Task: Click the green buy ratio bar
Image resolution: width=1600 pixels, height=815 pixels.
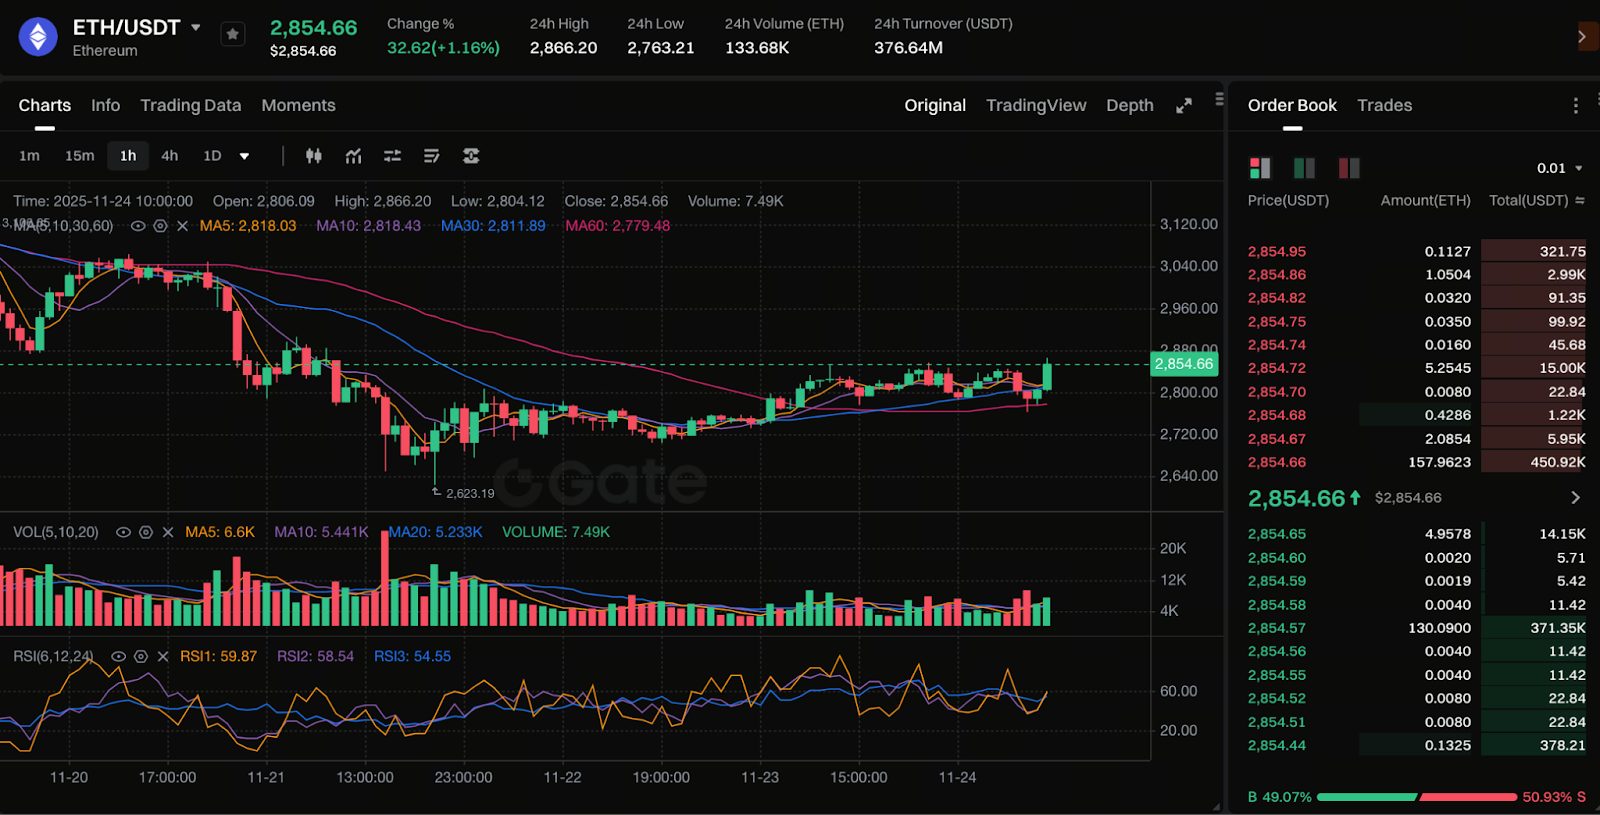Action: [1367, 797]
